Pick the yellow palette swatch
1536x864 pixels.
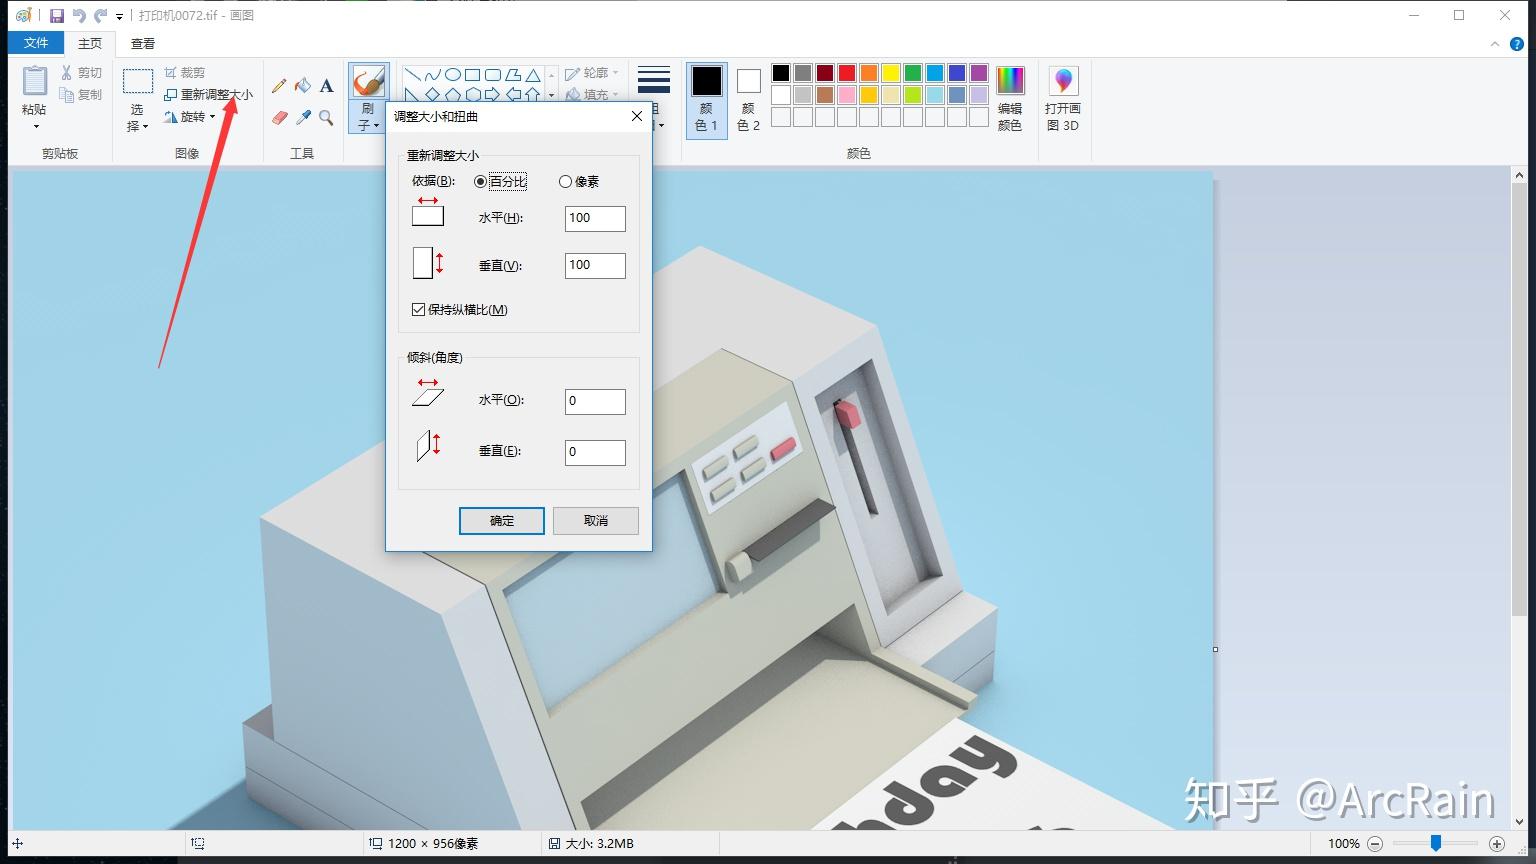[891, 73]
